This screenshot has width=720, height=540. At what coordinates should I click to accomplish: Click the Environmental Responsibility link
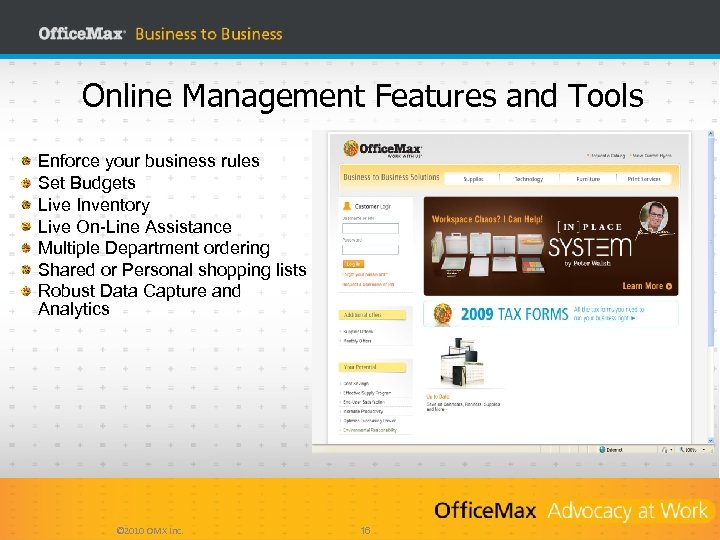[x=370, y=430]
